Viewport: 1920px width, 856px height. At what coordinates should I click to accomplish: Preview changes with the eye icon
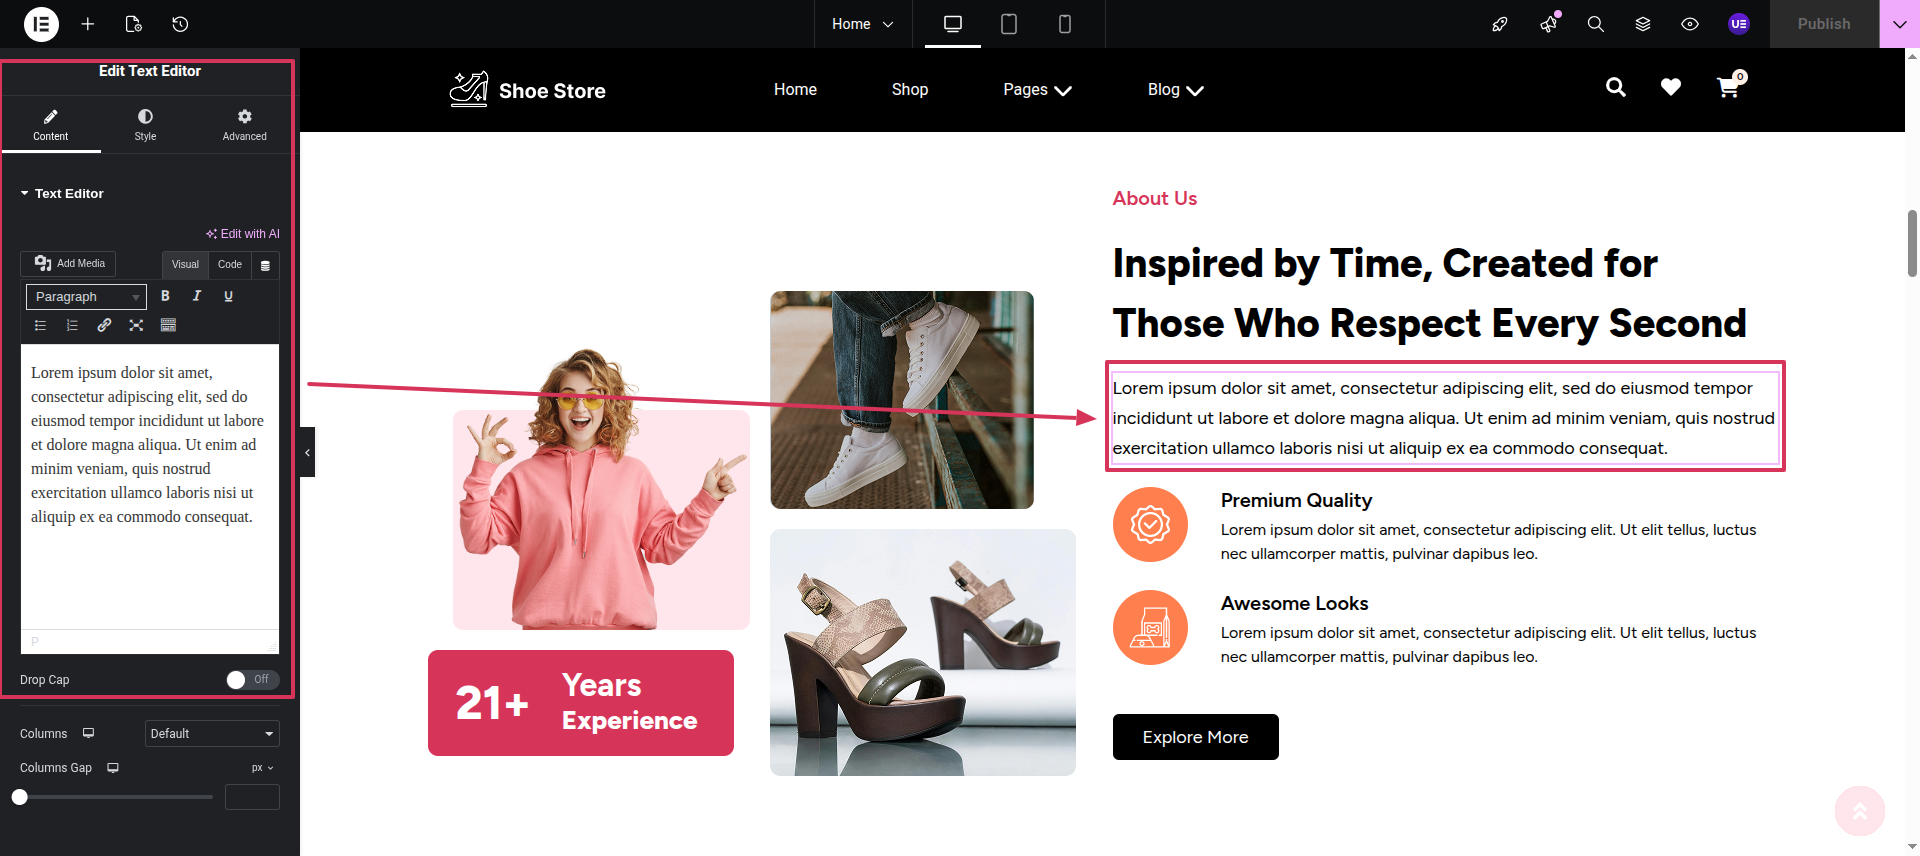(1690, 24)
